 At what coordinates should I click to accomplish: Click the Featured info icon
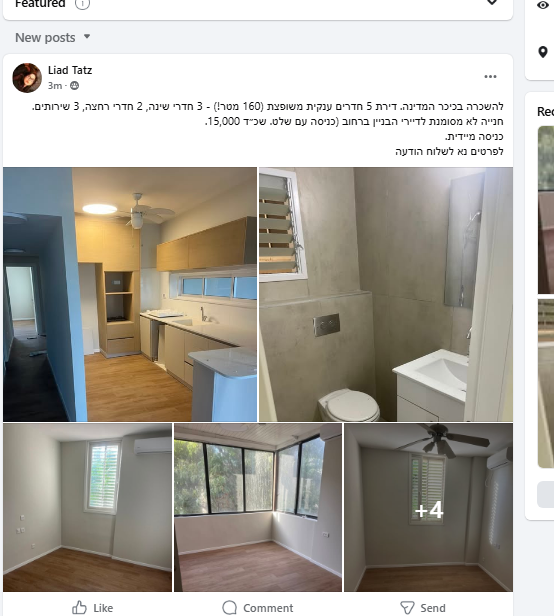pos(82,4)
